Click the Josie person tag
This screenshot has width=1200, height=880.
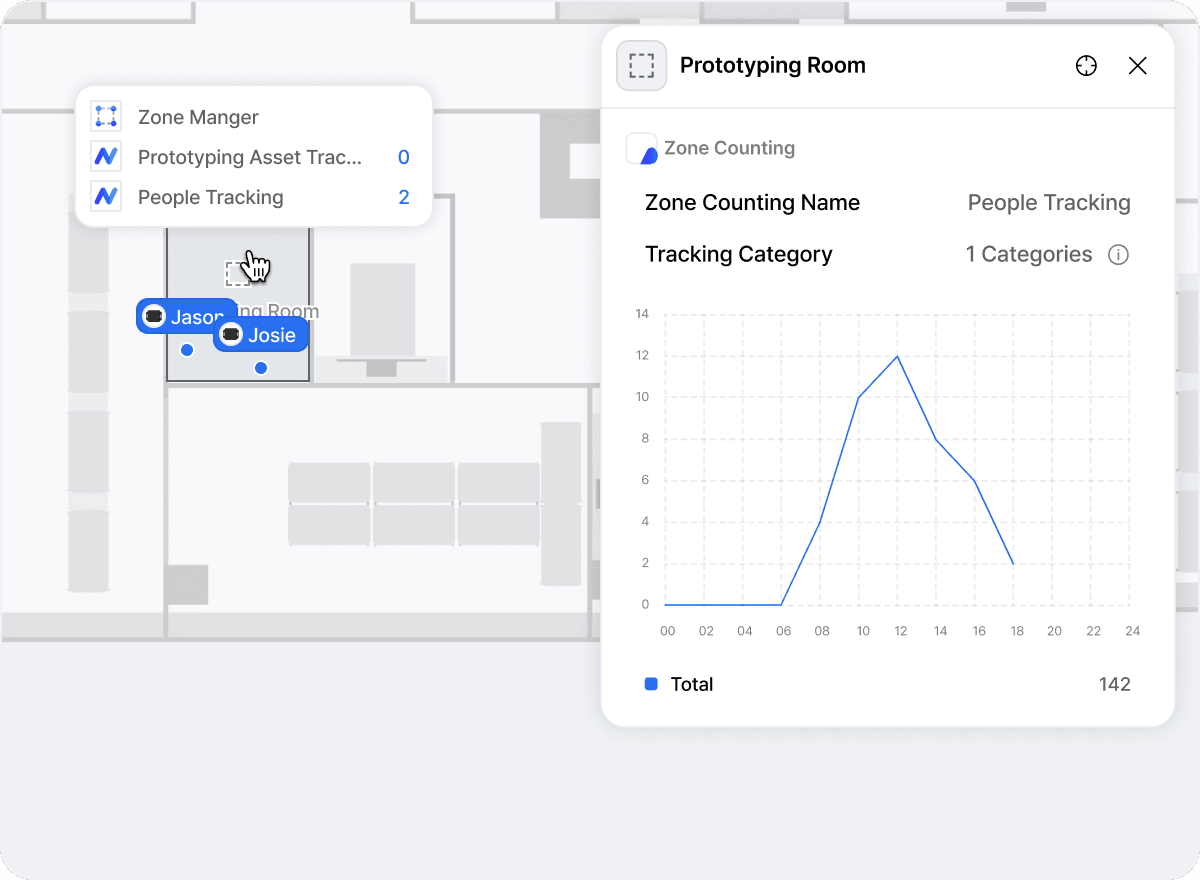click(261, 335)
